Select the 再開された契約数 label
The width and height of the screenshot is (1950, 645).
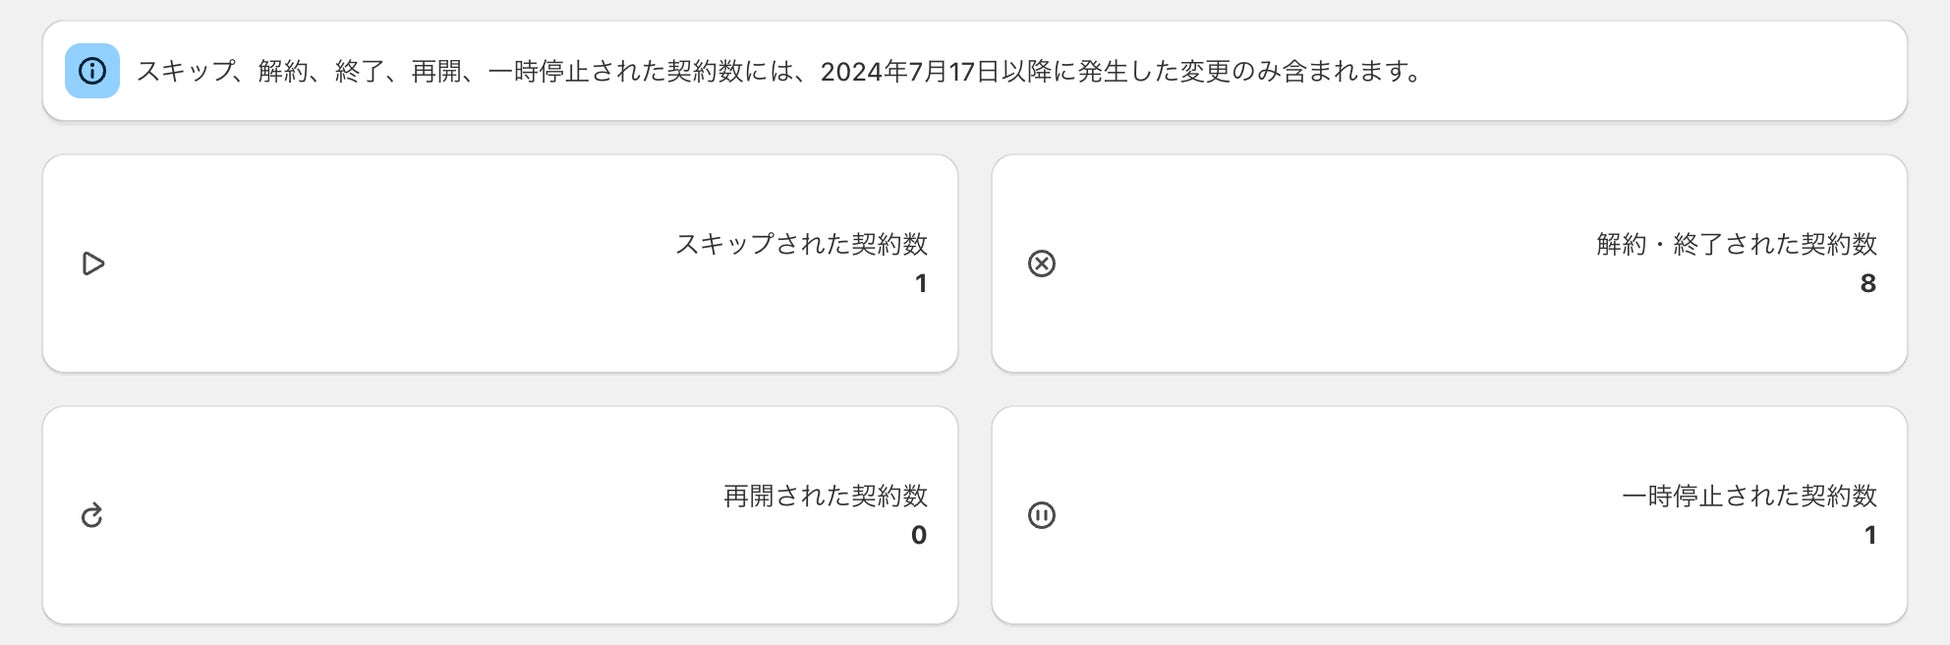(825, 496)
